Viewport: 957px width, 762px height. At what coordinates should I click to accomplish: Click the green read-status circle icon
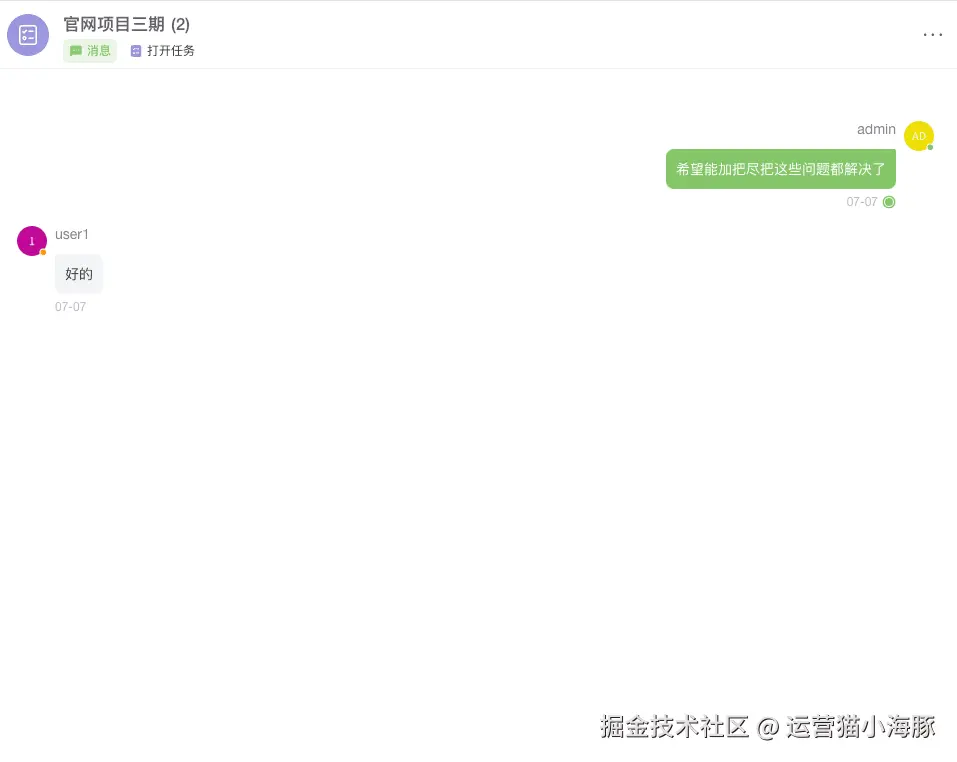click(x=889, y=202)
